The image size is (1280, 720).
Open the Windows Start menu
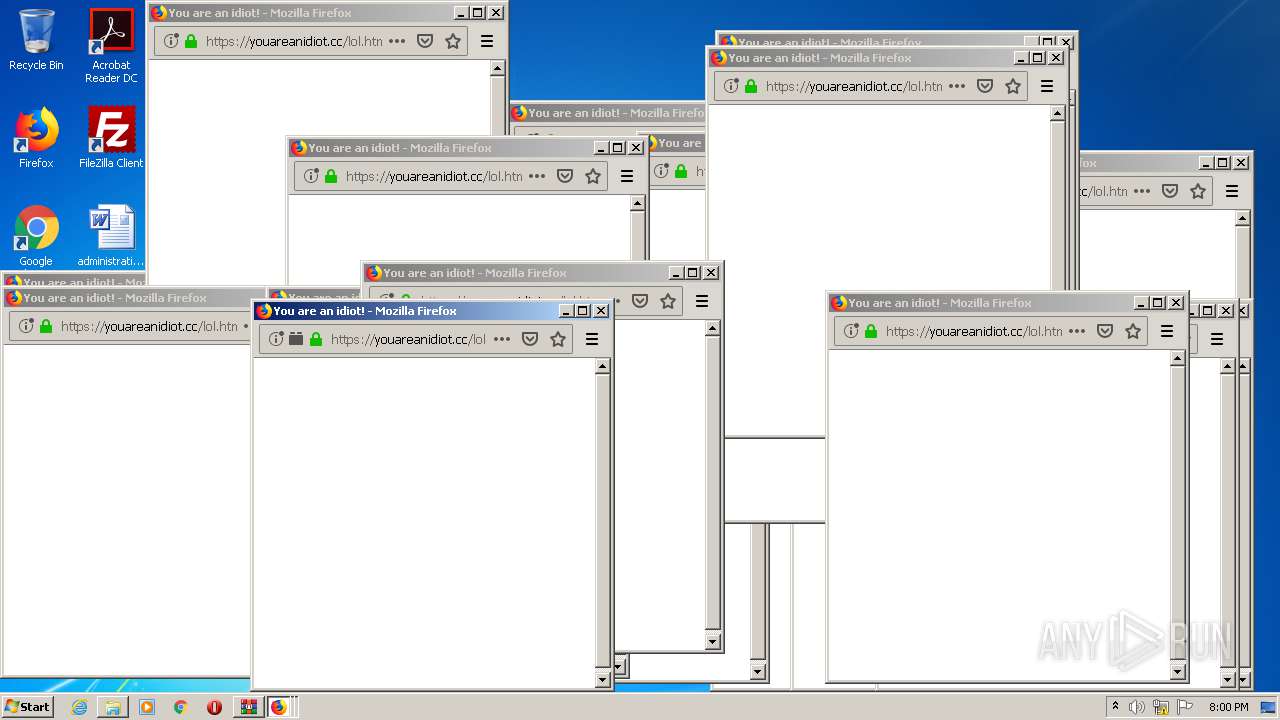point(27,706)
